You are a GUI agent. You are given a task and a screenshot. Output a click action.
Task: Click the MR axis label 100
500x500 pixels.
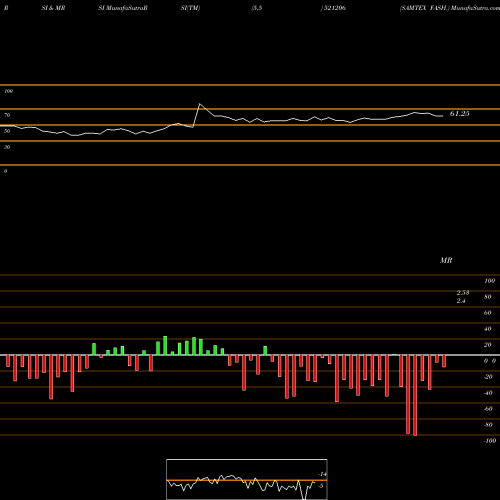[x=489, y=281]
